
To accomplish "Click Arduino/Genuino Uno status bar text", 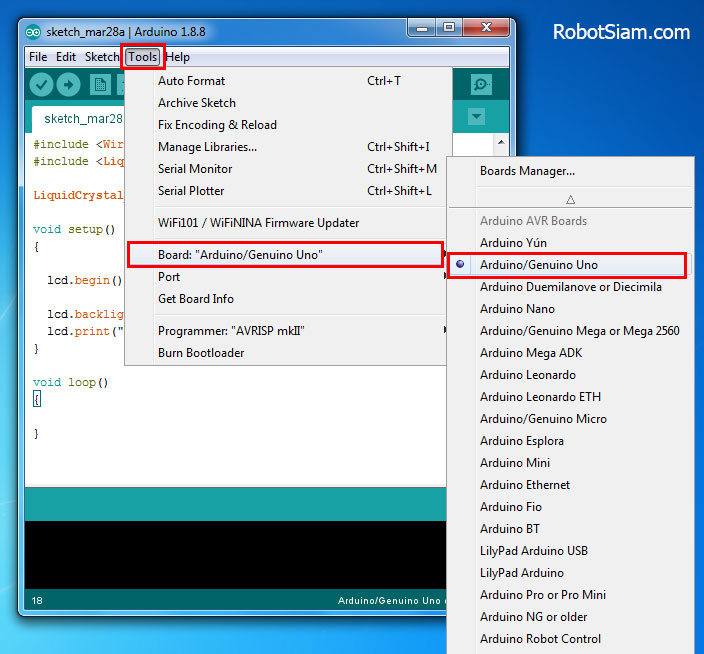I will tap(389, 601).
